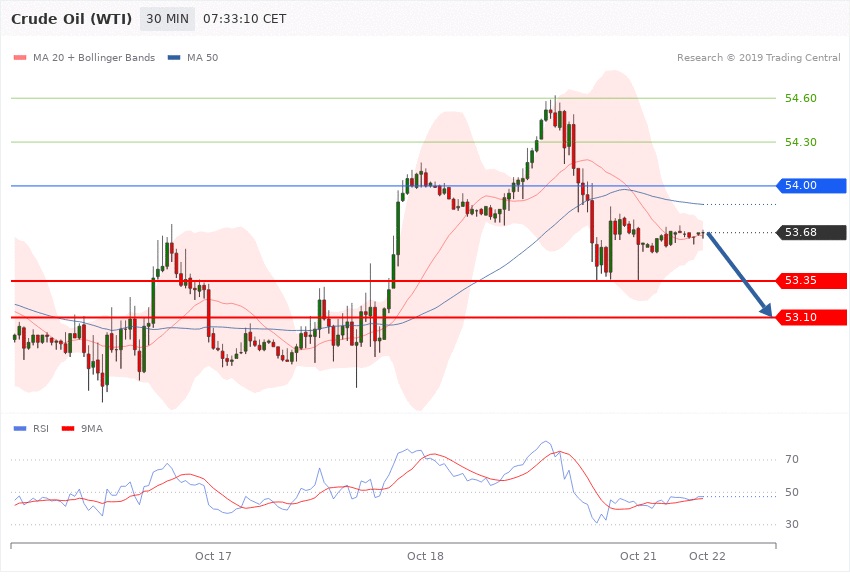The width and height of the screenshot is (850, 576).
Task: Click the pink MA 20 legend swatch
Action: (x=20, y=58)
